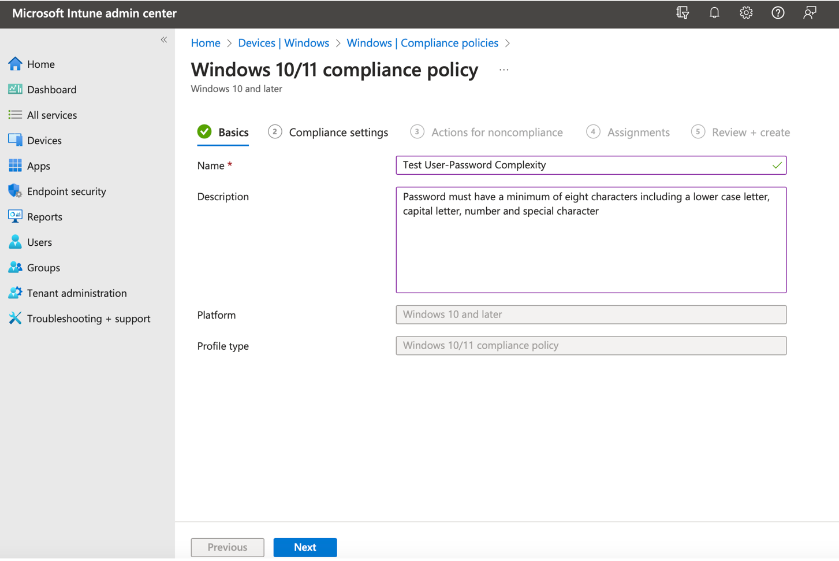Click the Groups people icon
Viewport: 839px width, 561px height.
(15, 267)
